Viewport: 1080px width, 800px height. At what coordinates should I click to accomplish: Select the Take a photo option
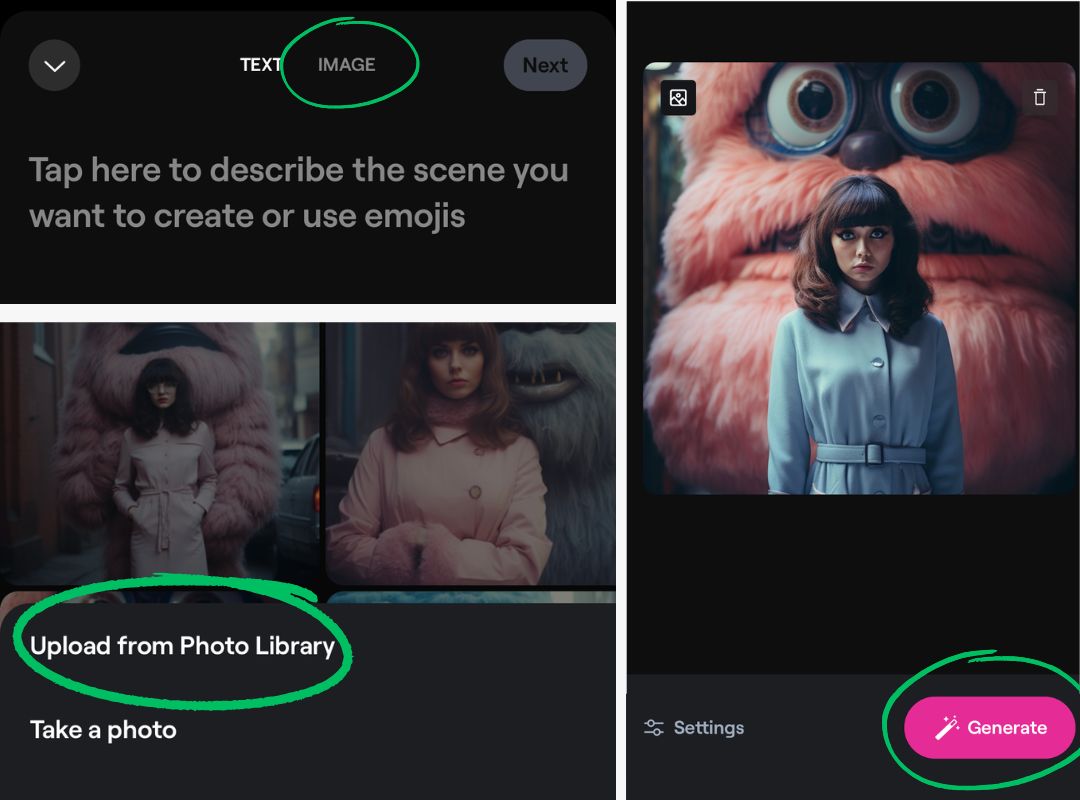103,730
